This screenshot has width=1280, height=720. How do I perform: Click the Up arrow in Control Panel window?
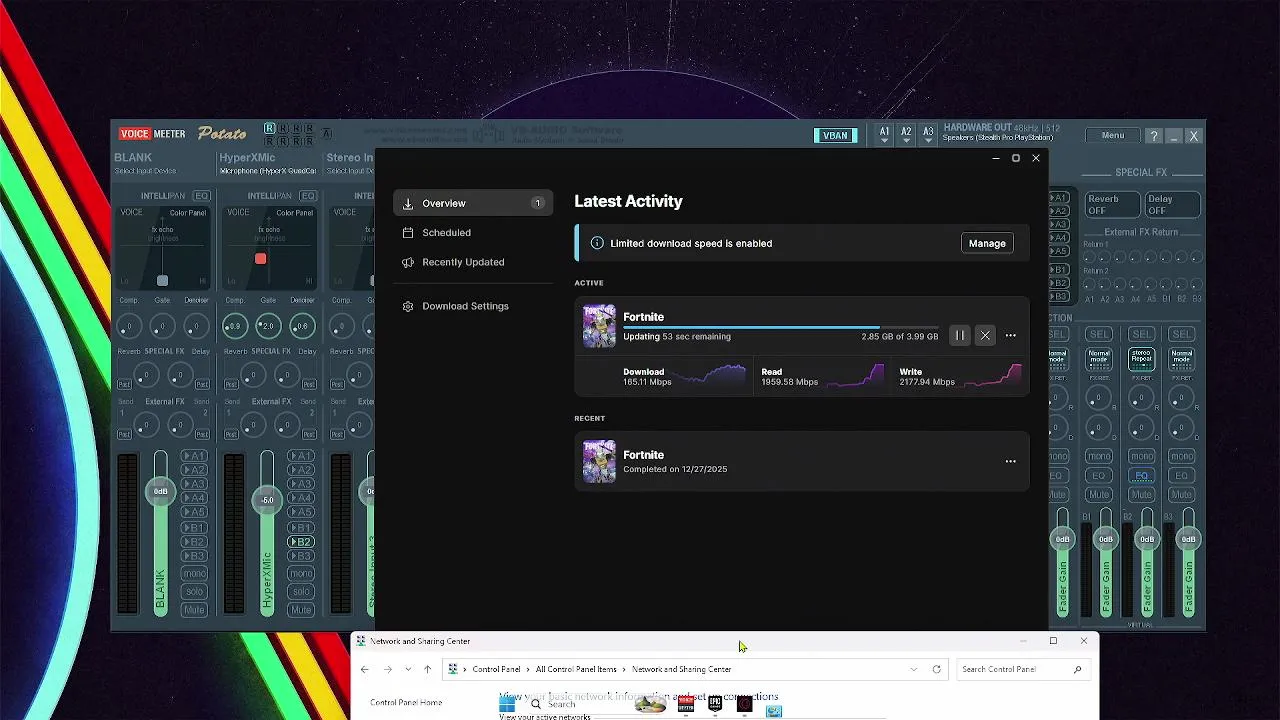coord(427,669)
